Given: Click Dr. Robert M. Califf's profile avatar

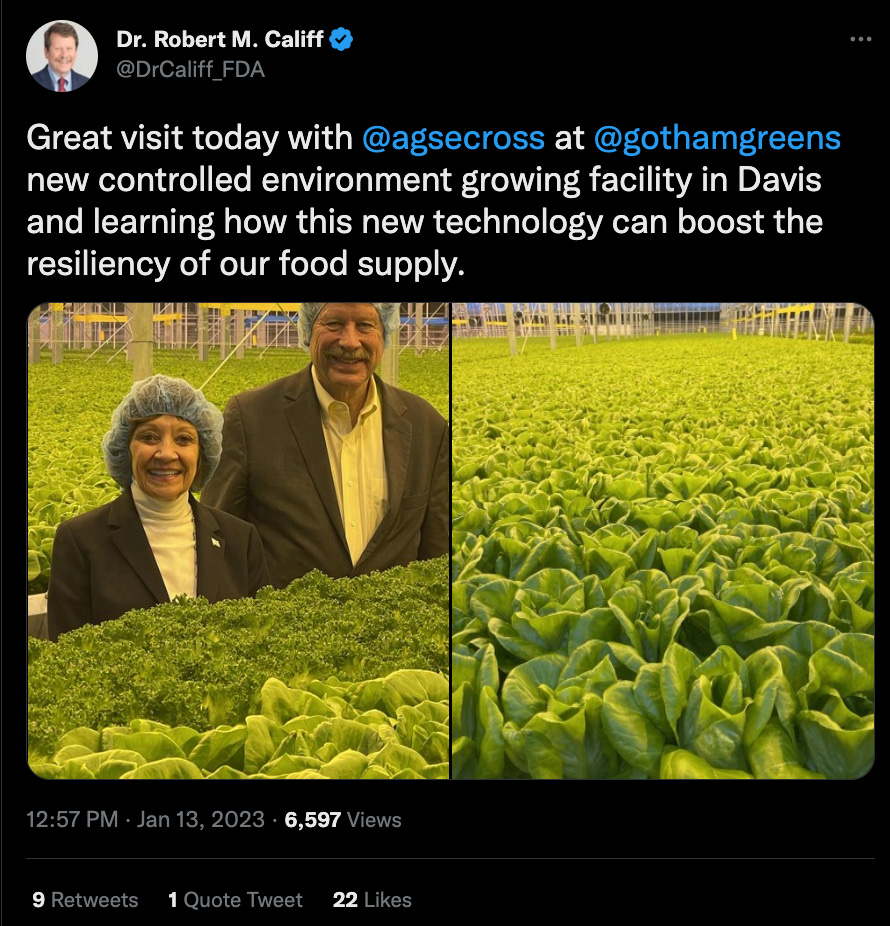Looking at the screenshot, I should (62, 56).
